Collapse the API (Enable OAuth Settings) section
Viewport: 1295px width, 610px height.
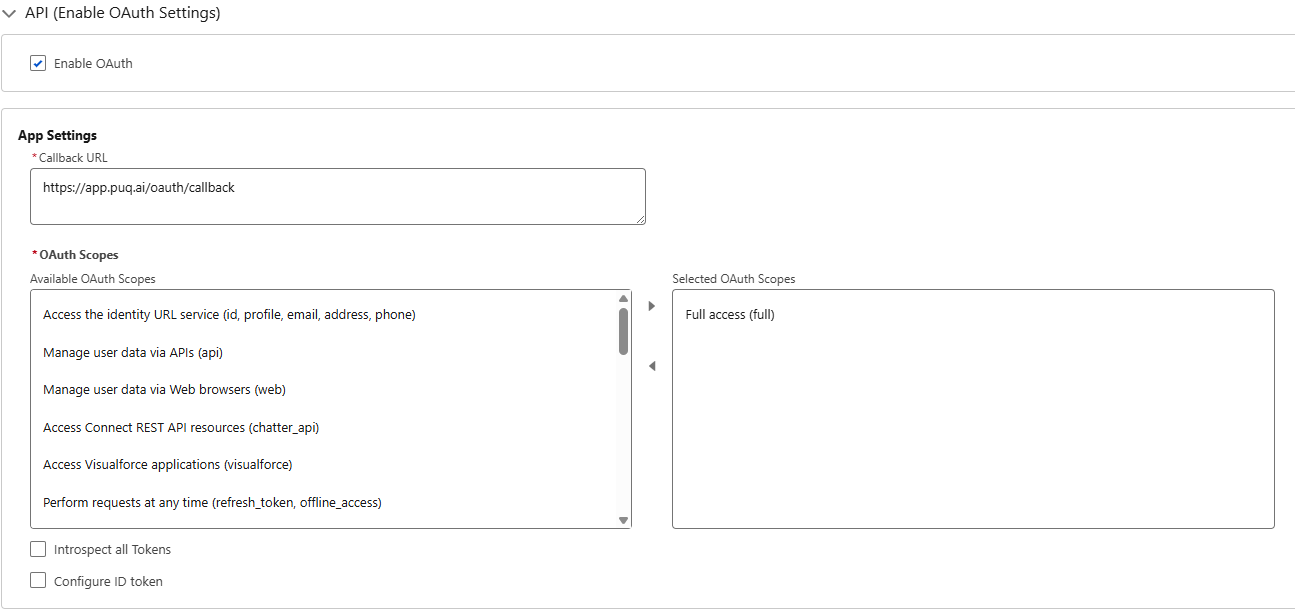pos(9,13)
